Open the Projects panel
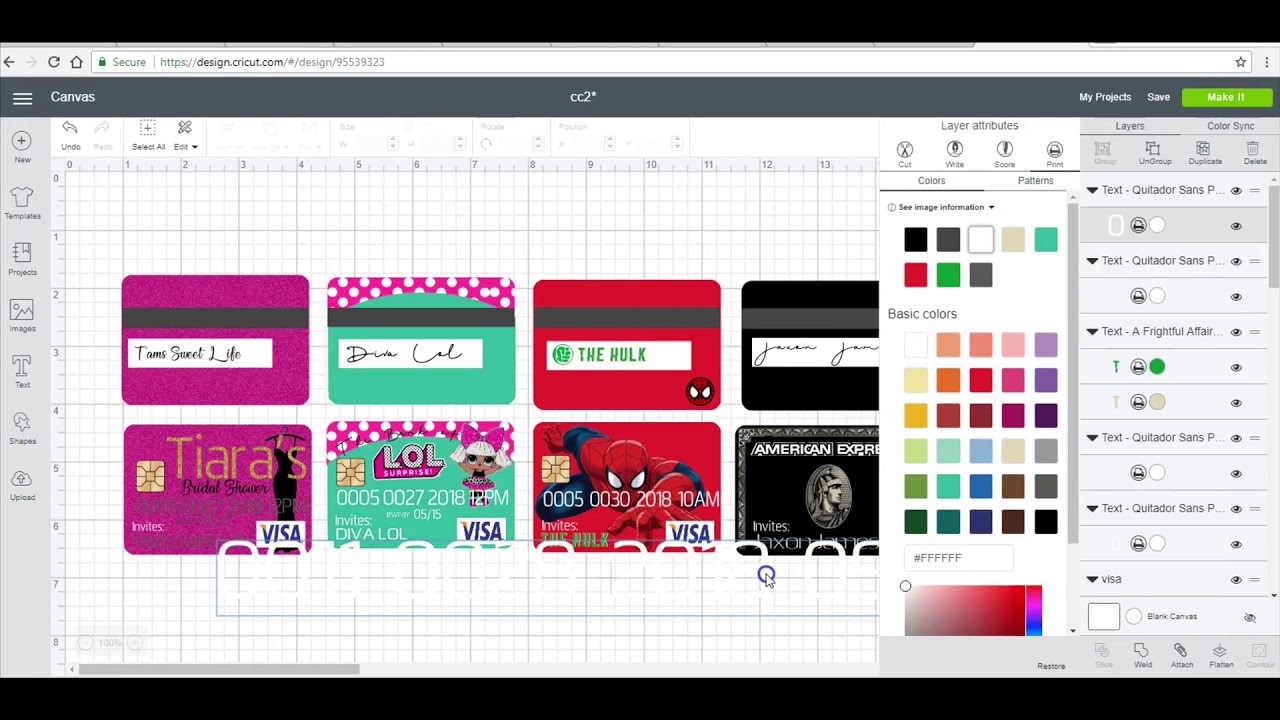This screenshot has height=720, width=1280. tap(22, 258)
